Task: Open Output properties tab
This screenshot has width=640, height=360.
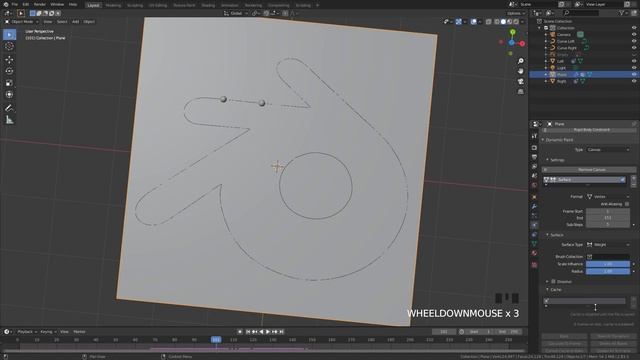Action: point(534,157)
